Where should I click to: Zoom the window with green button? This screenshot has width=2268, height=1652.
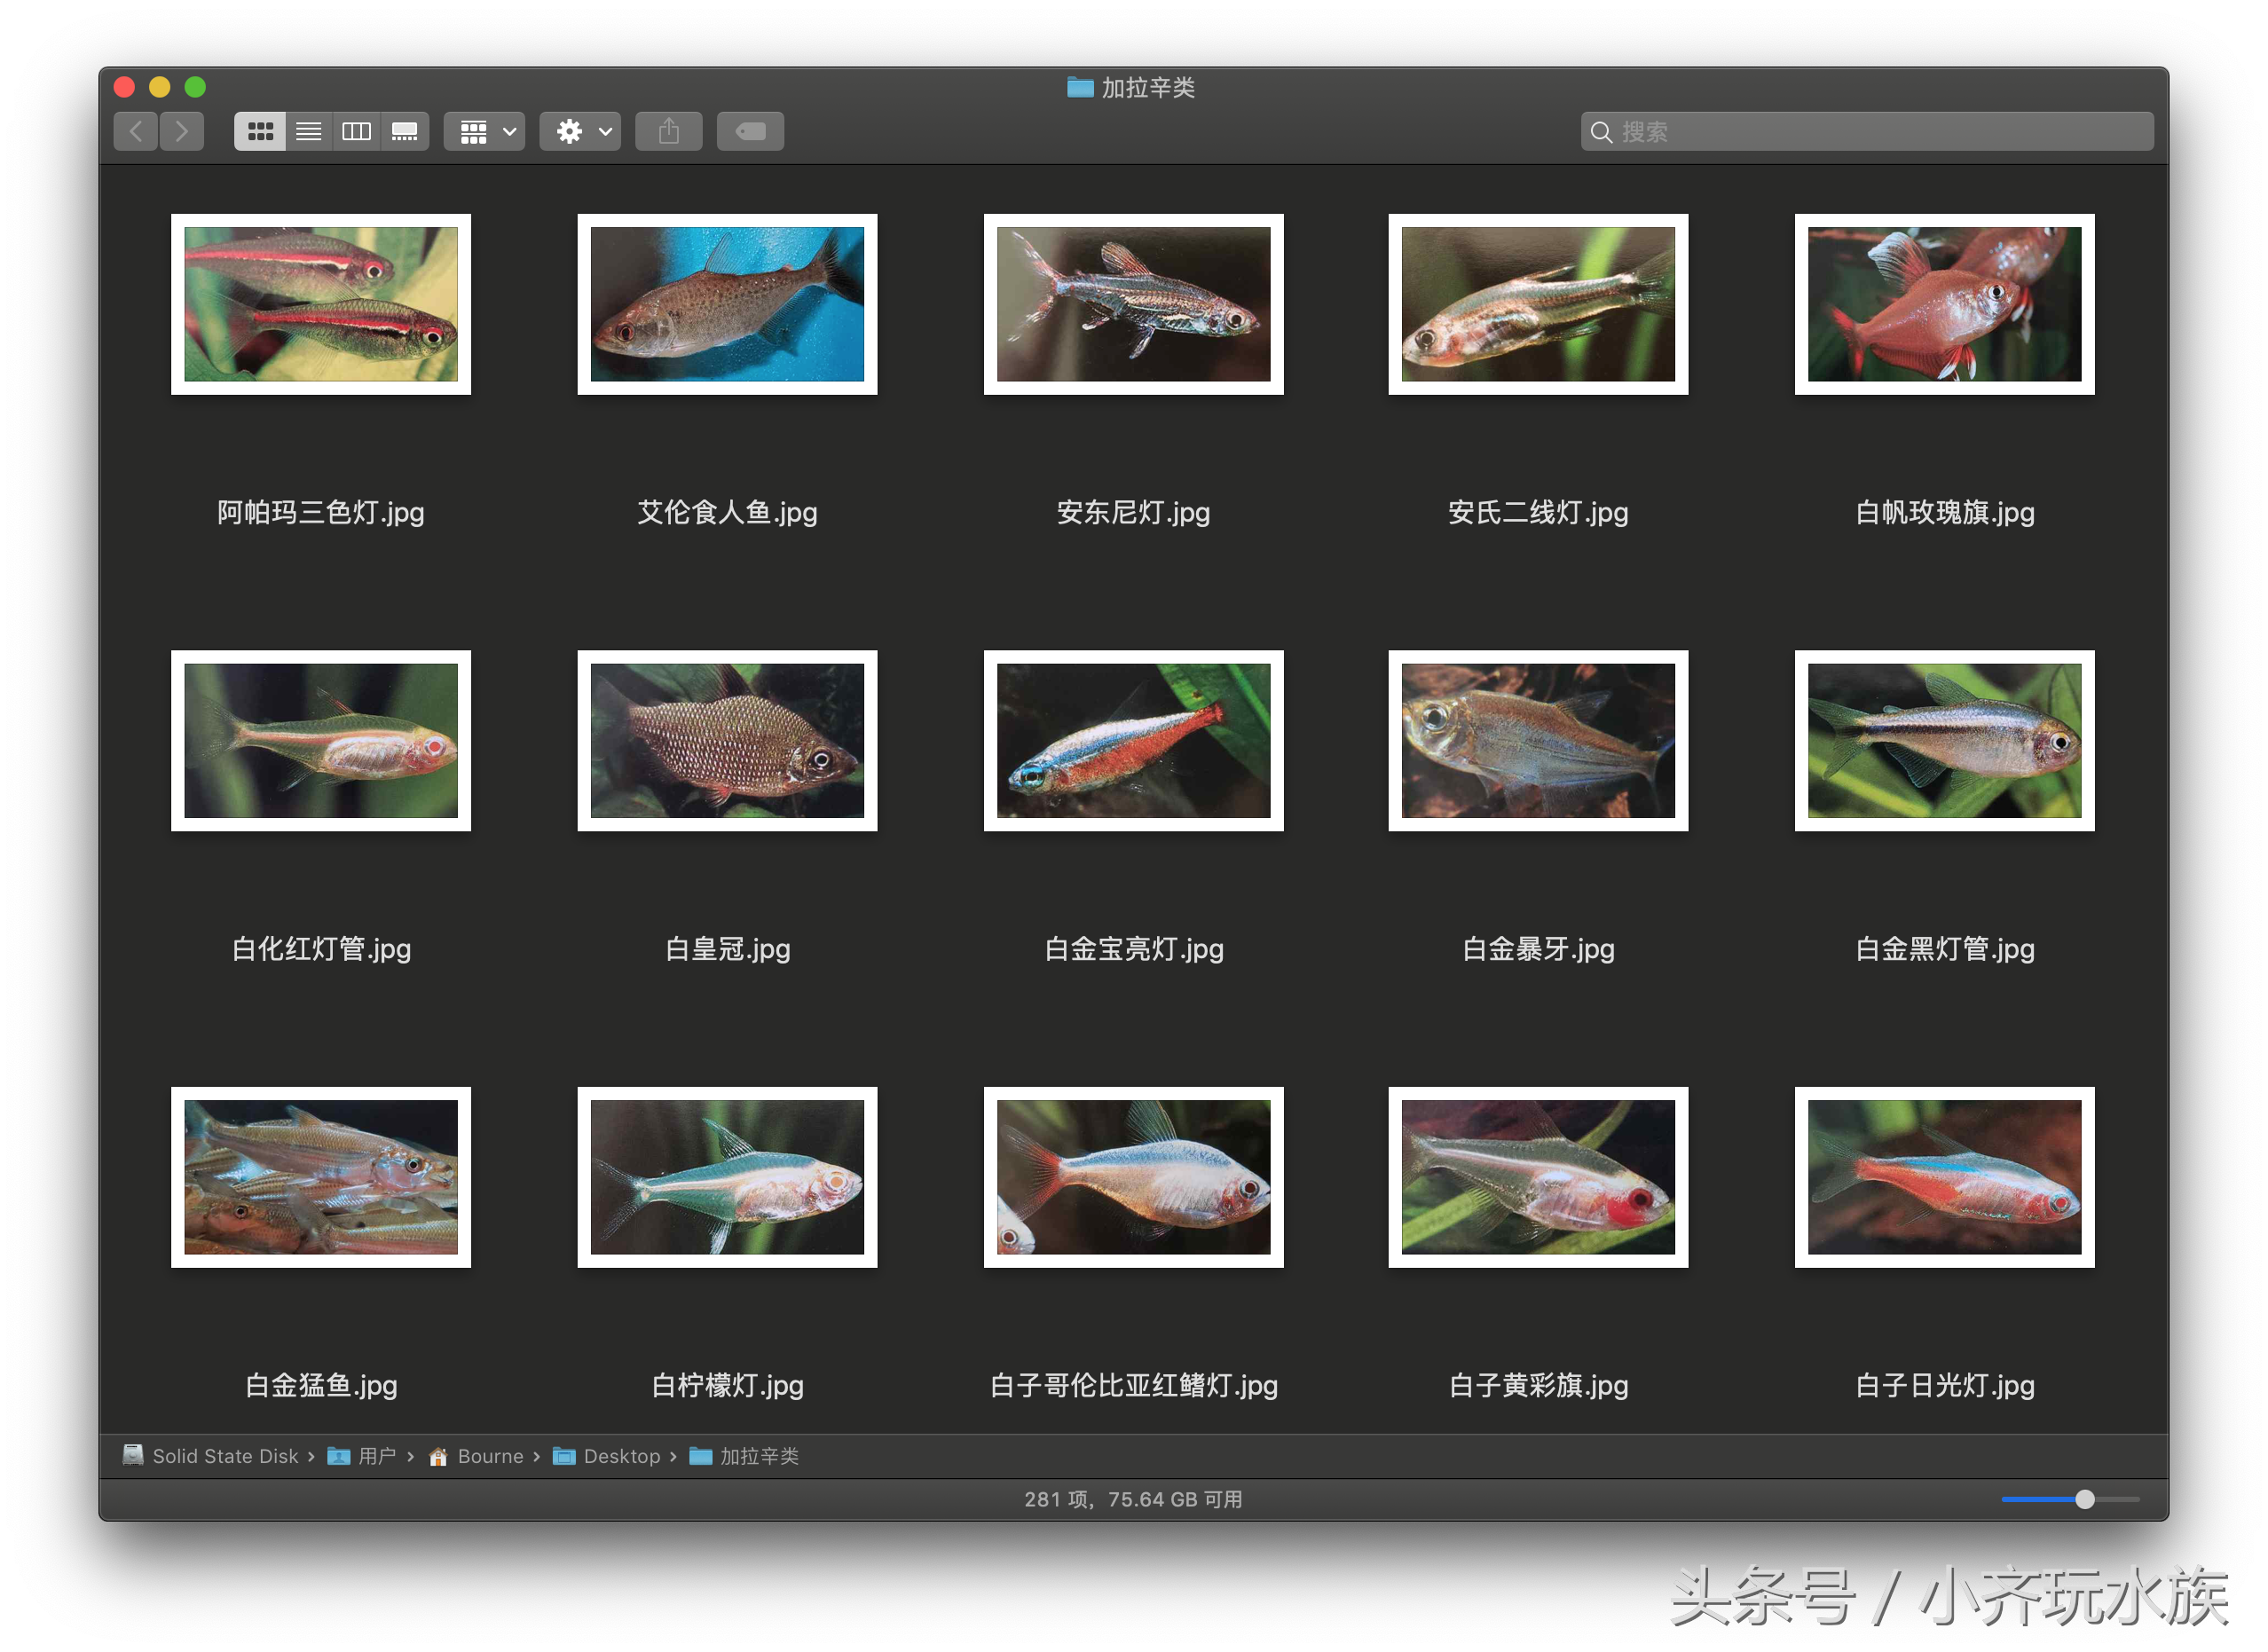[x=196, y=87]
